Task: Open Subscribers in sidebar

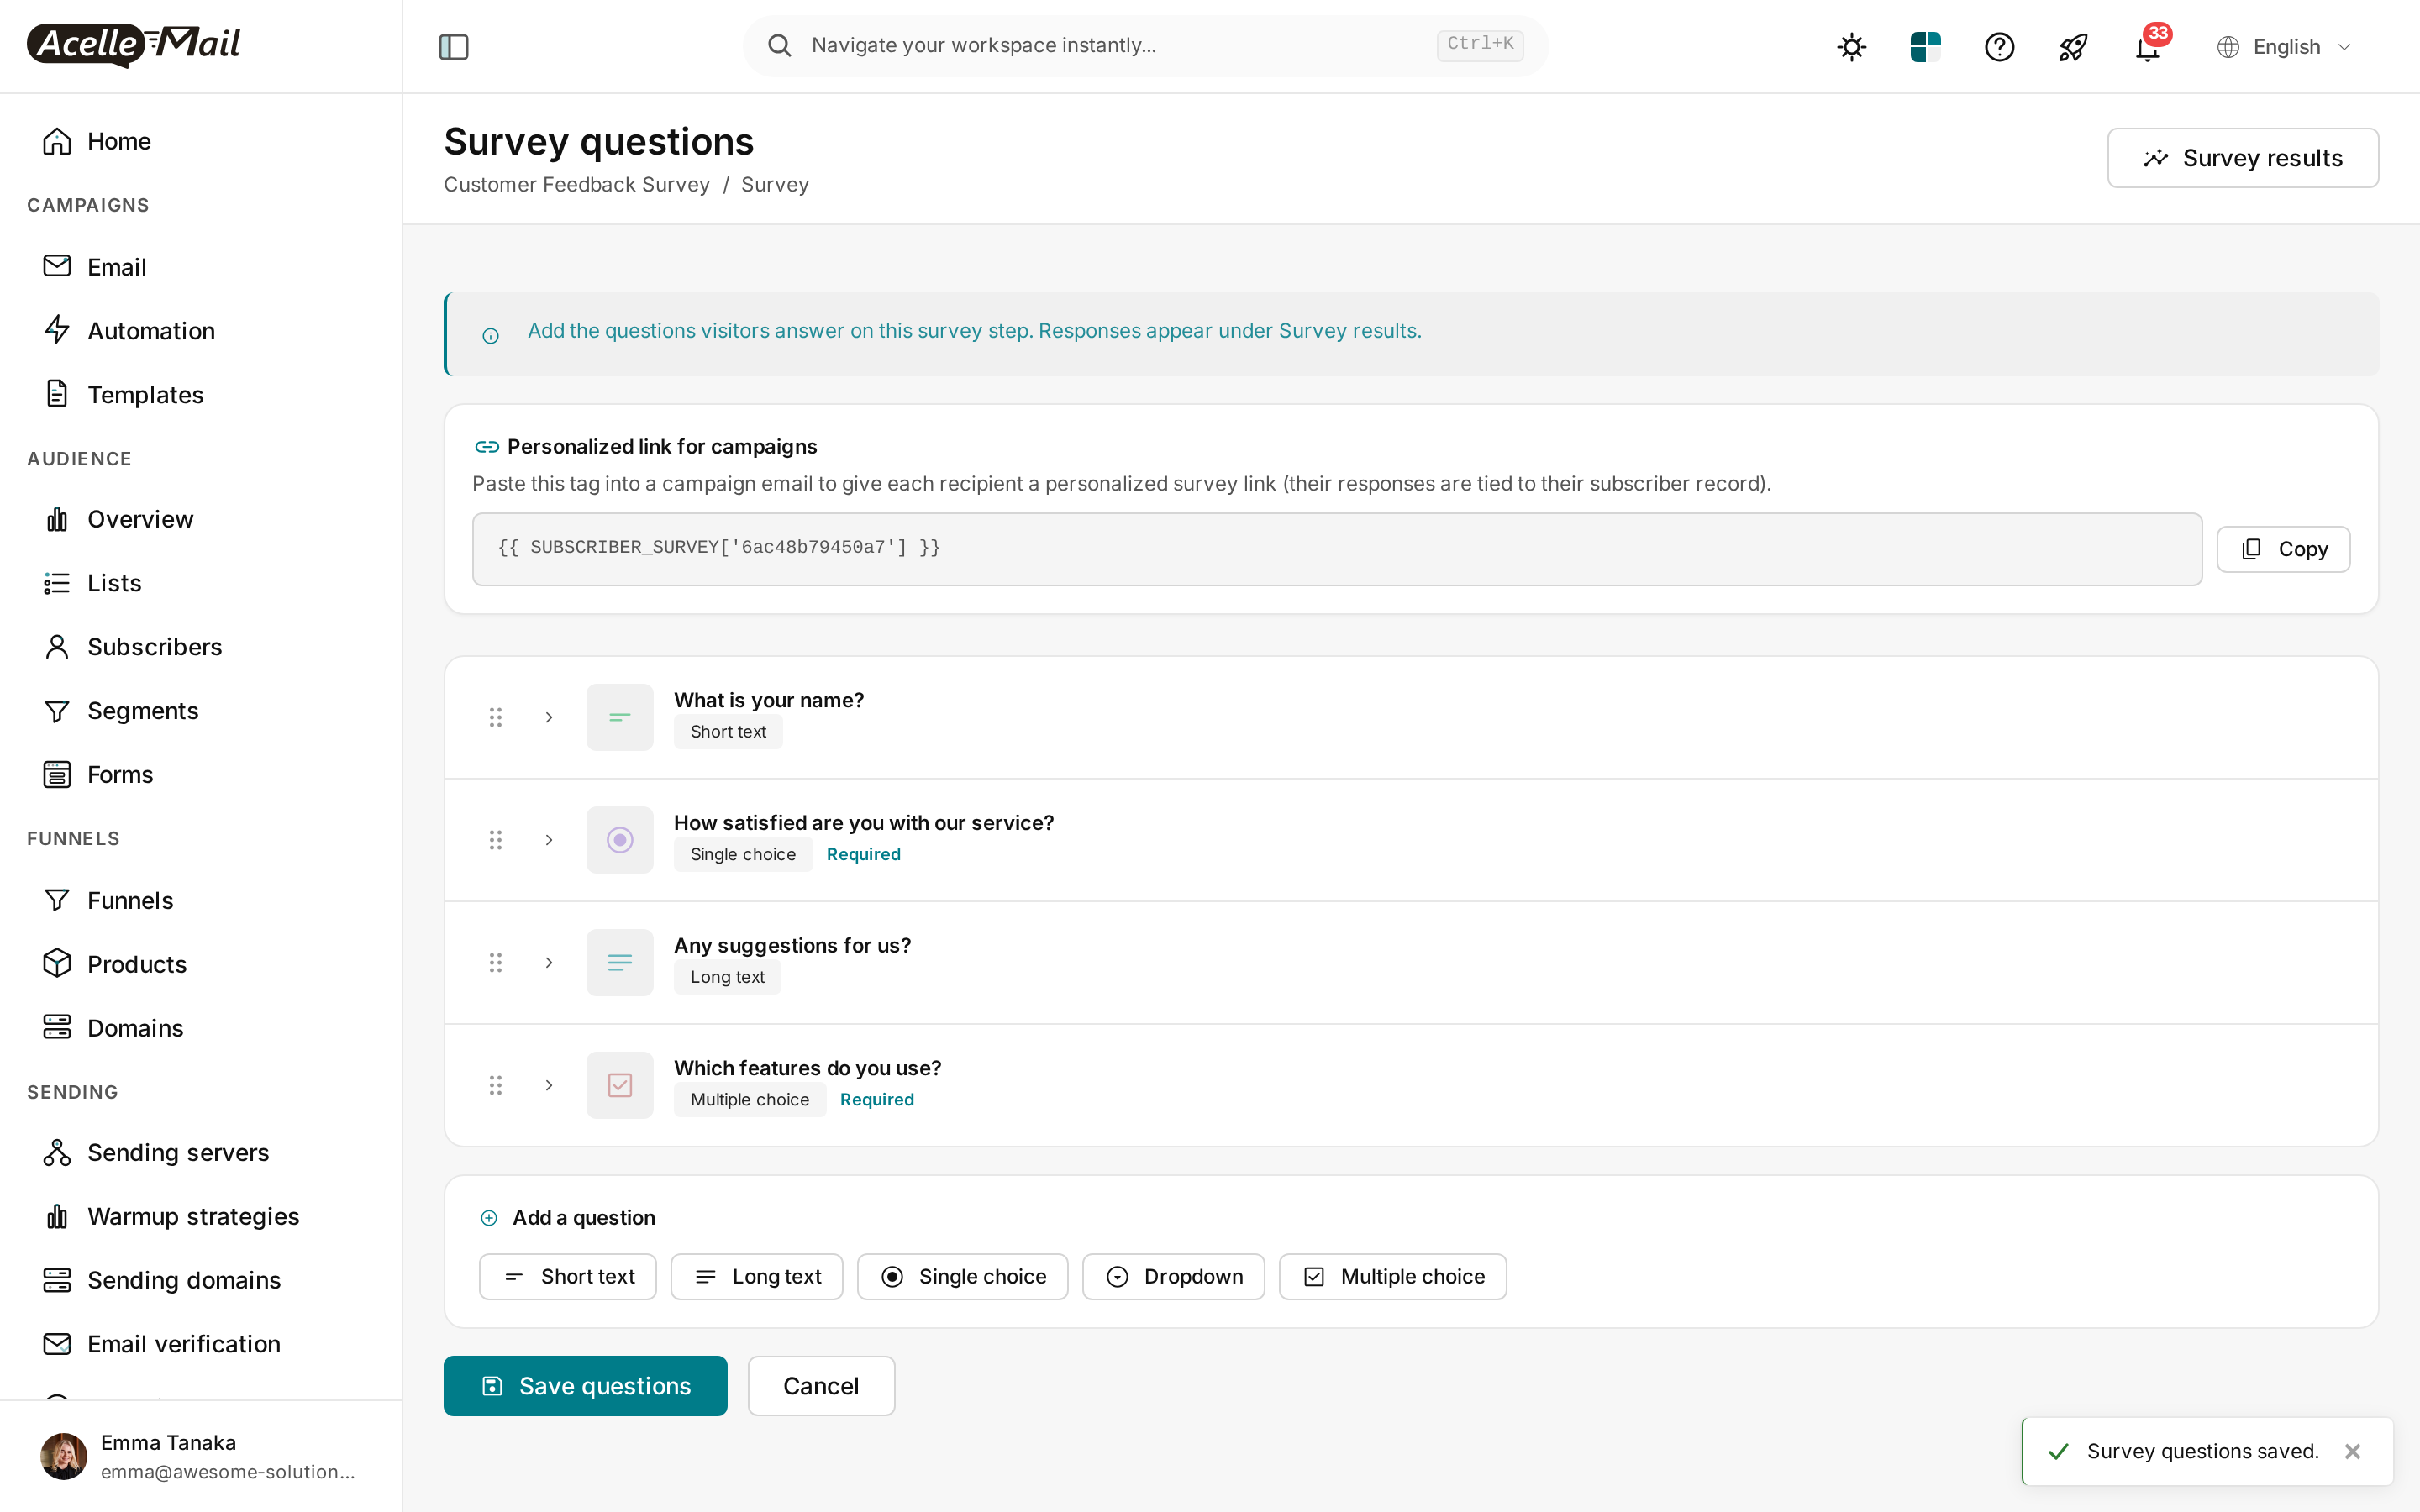Action: [x=154, y=647]
